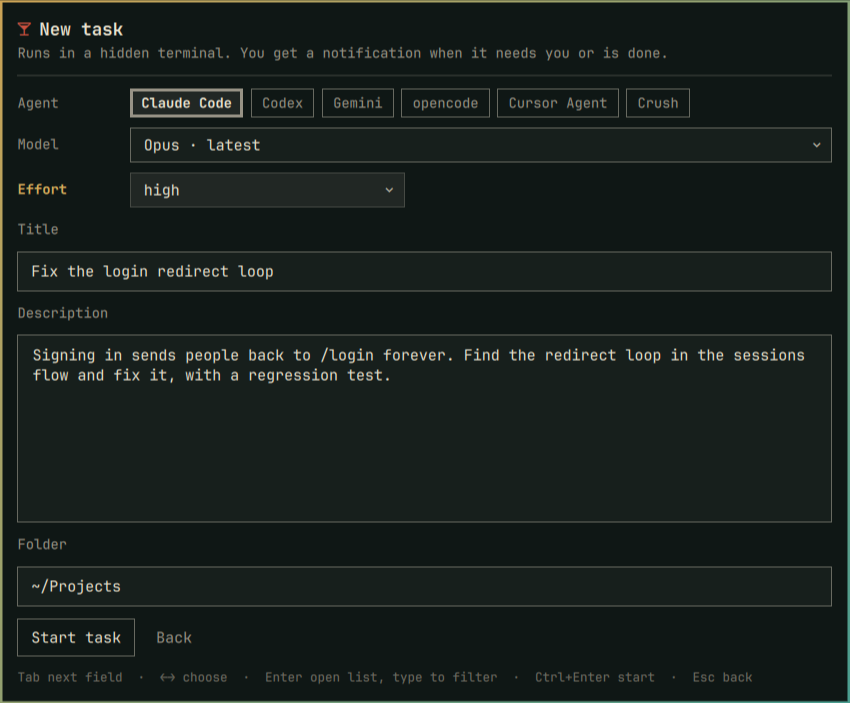Click the chevron arrow on the Effort dropdown
Screen dimensions: 850x703
389,190
